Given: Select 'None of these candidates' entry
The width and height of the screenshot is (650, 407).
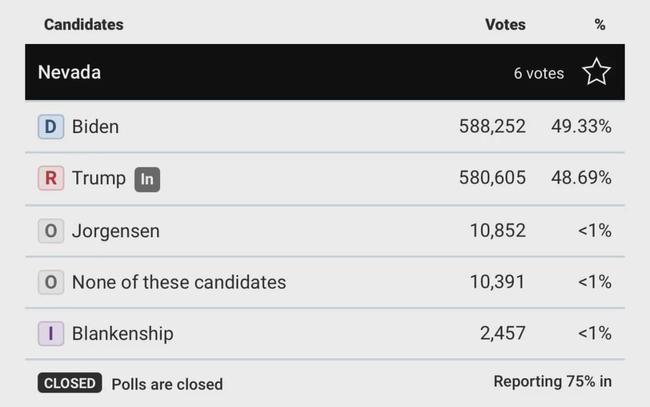Looking at the screenshot, I should (x=178, y=282).
